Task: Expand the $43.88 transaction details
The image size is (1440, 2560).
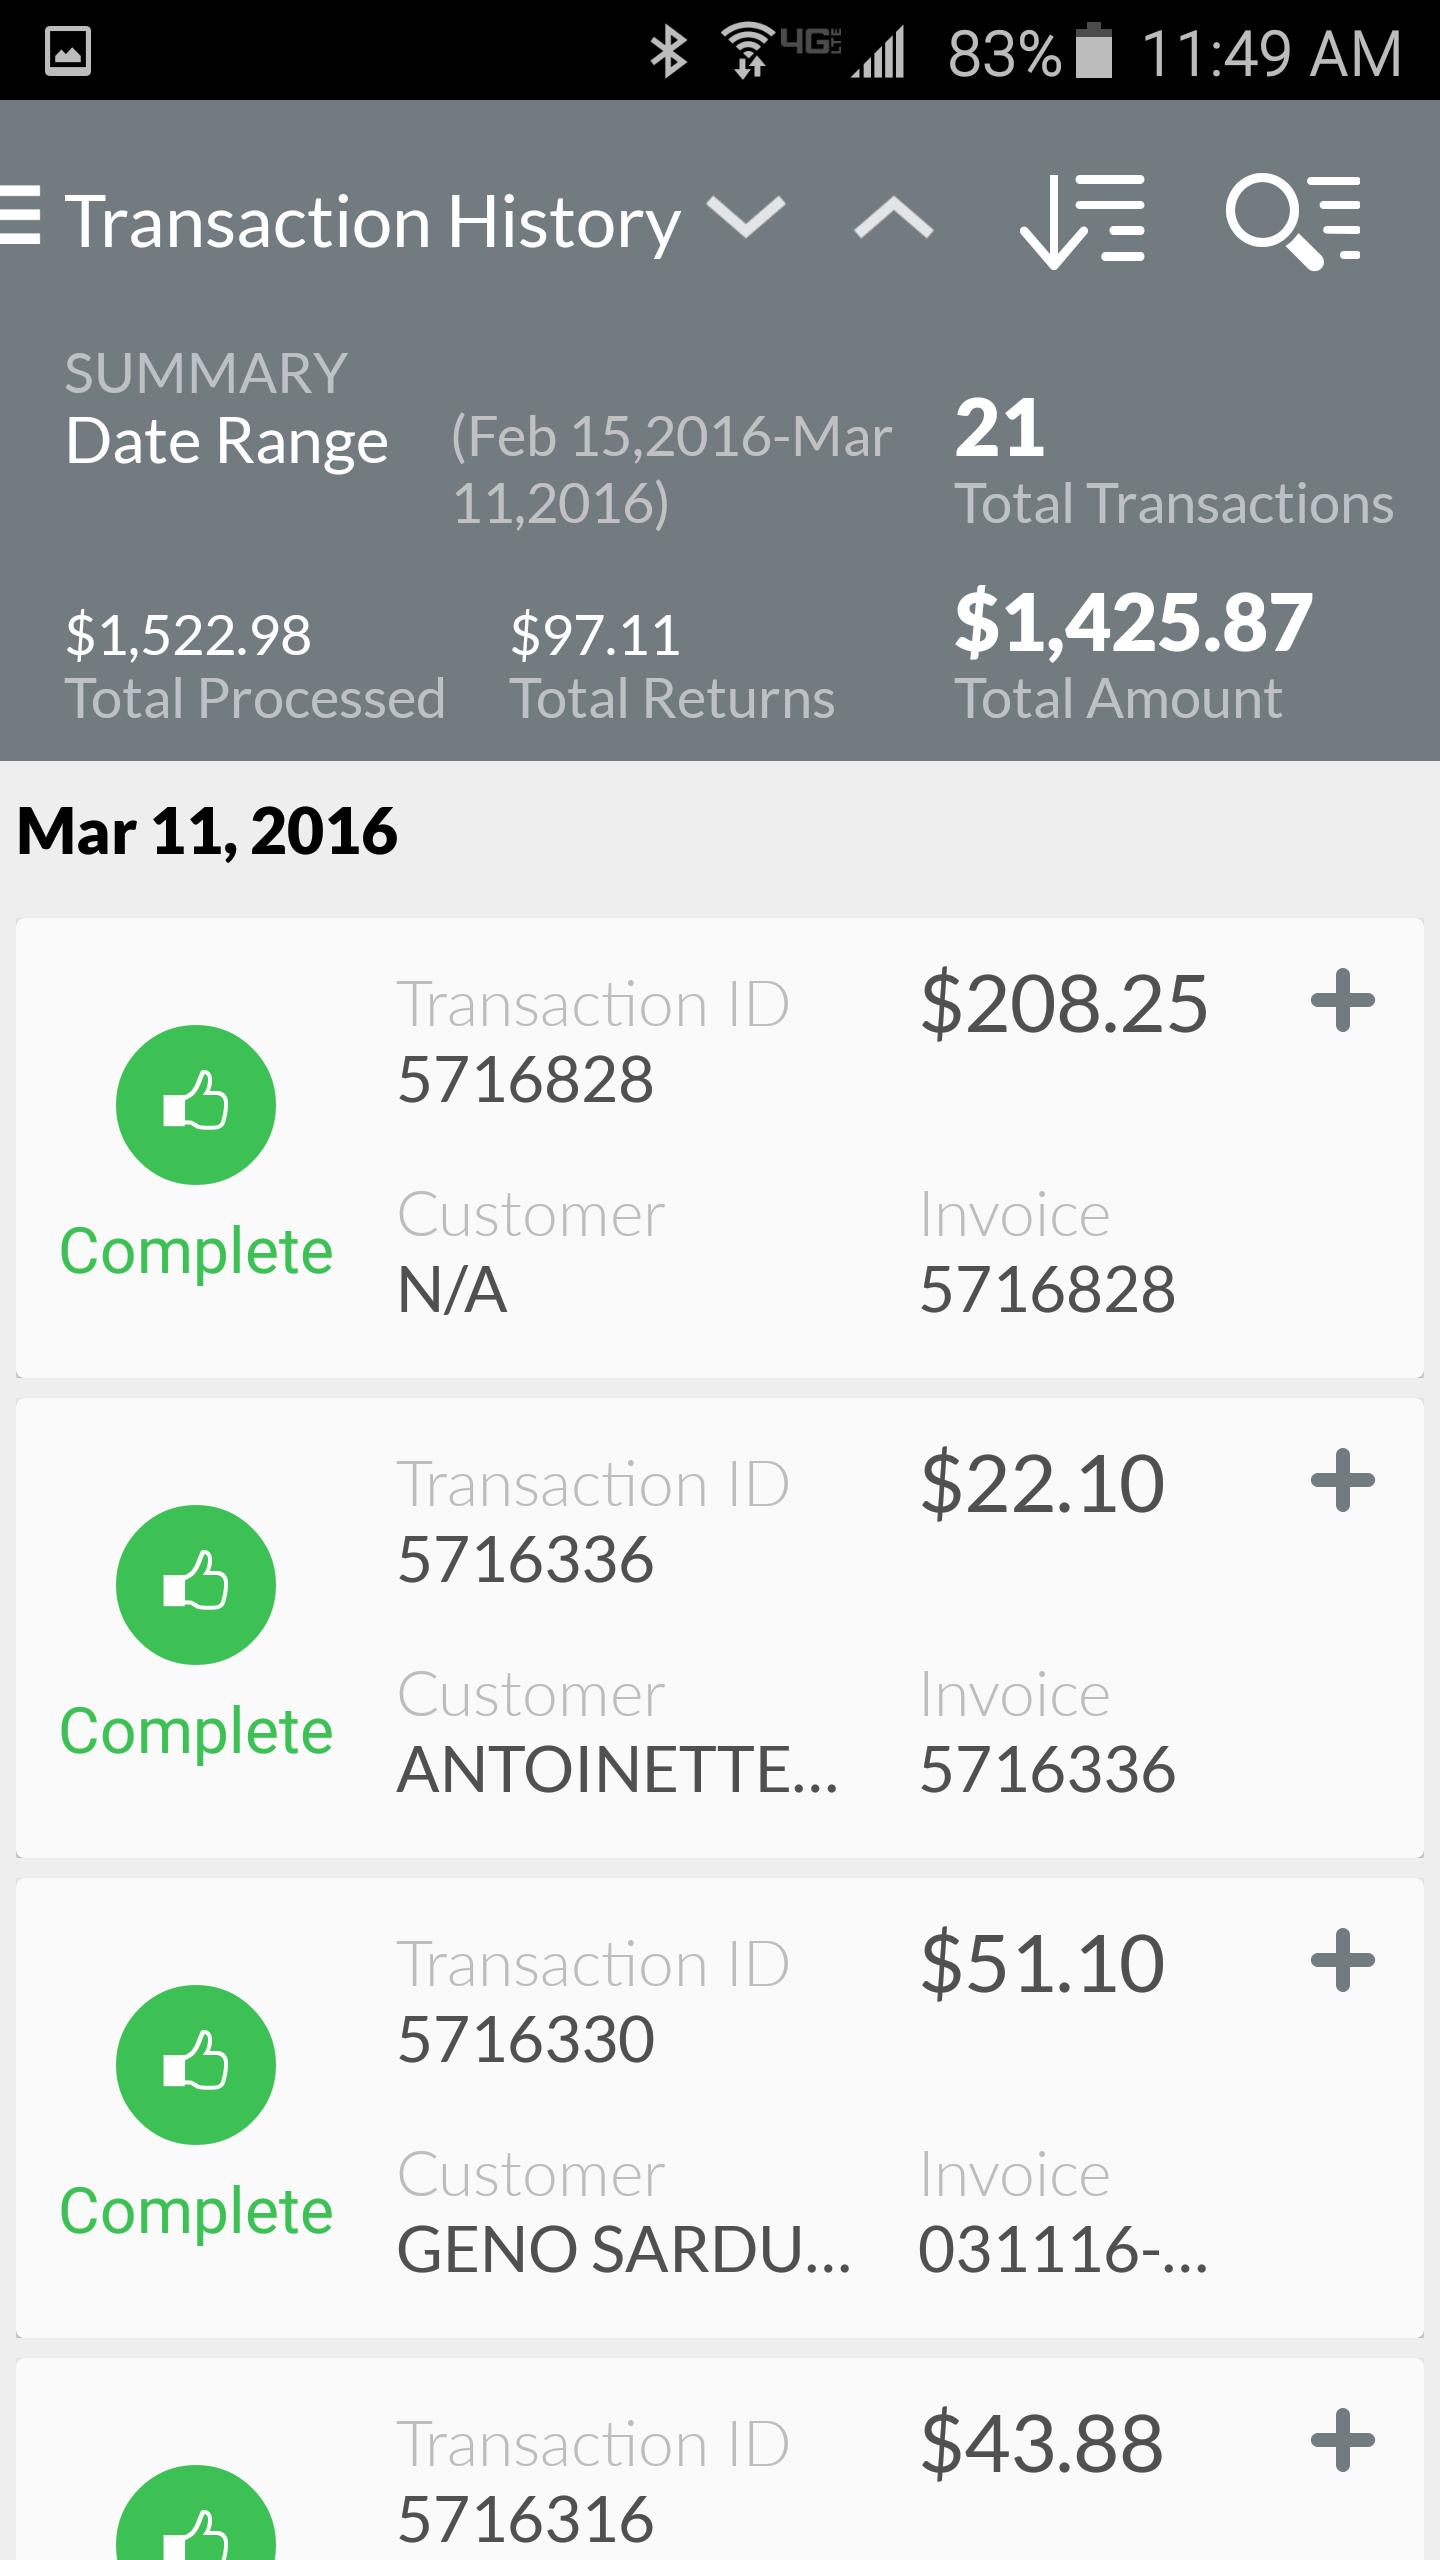Action: point(1343,2441)
